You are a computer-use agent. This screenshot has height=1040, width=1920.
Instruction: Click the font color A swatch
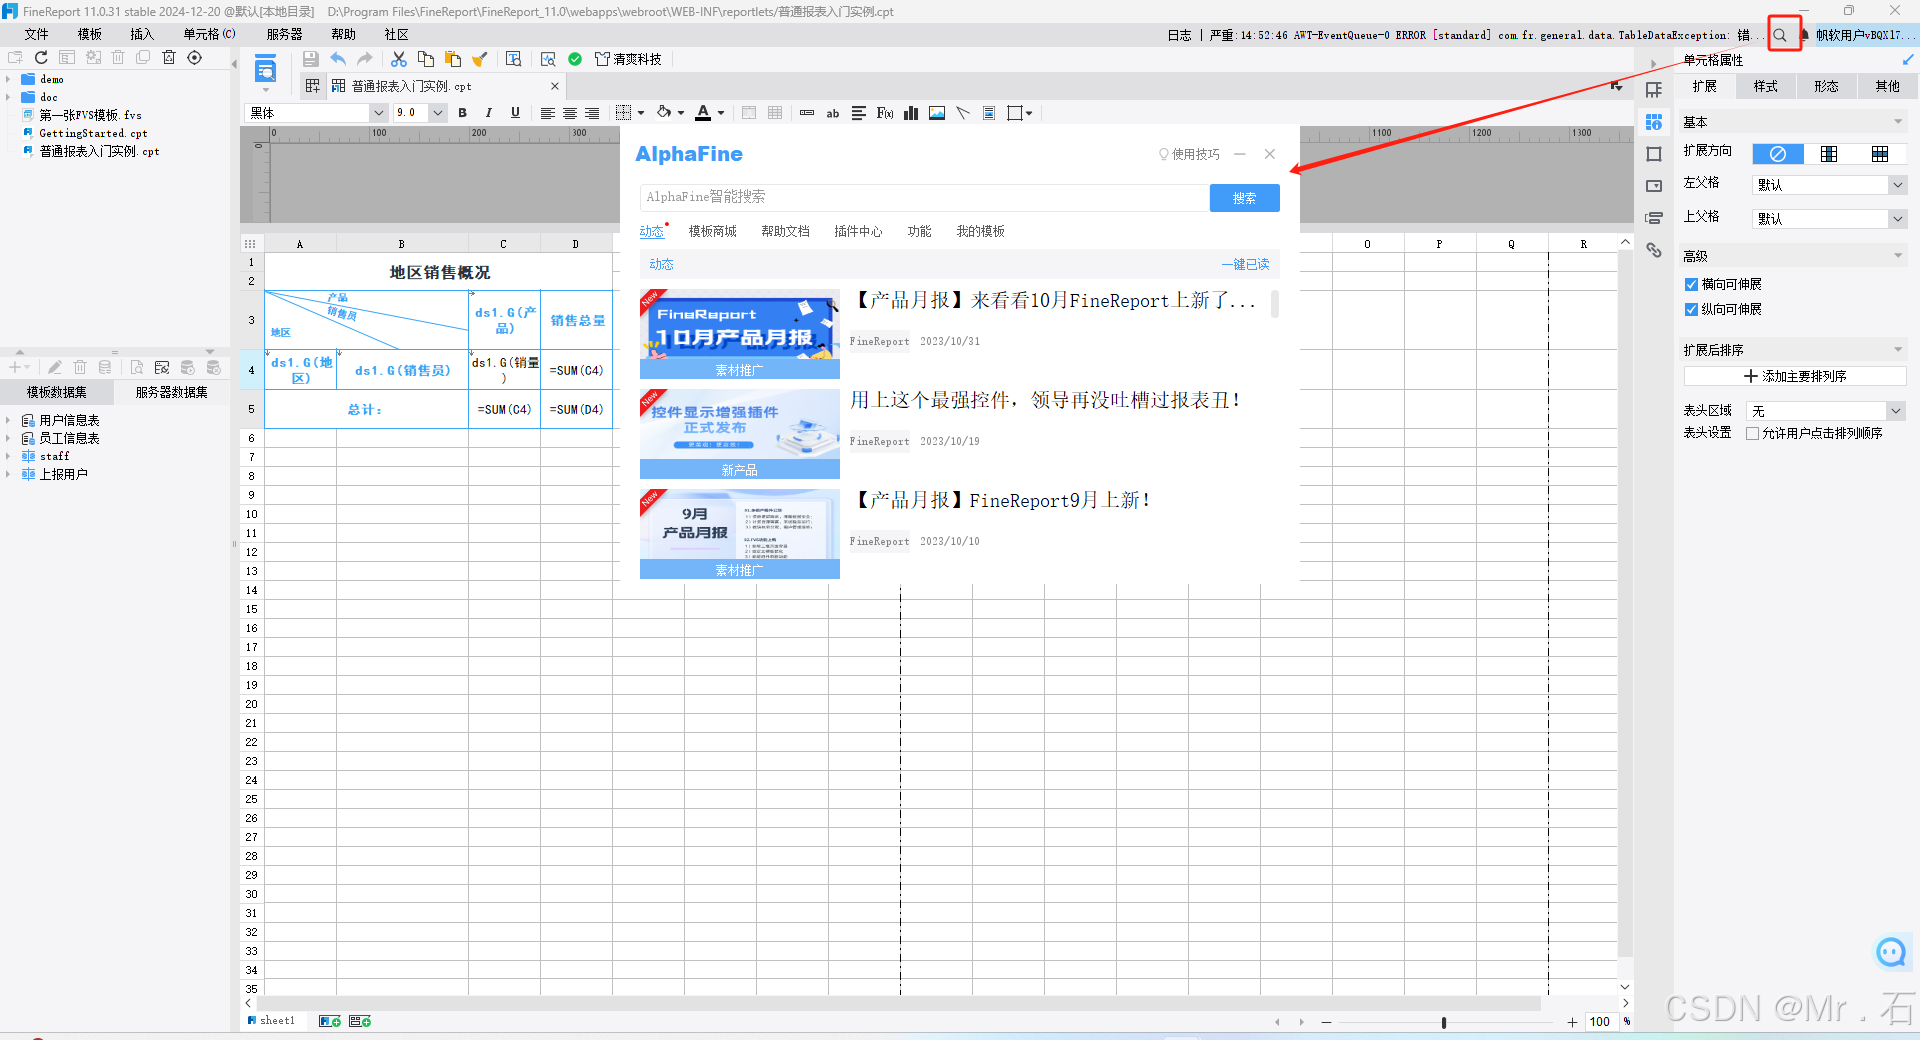click(x=703, y=113)
